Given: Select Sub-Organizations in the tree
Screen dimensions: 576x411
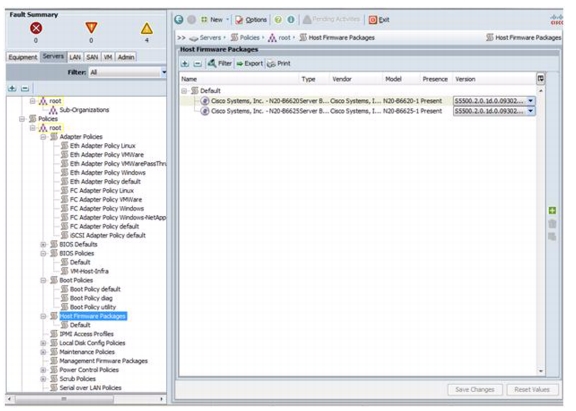Looking at the screenshot, I should tap(84, 110).
